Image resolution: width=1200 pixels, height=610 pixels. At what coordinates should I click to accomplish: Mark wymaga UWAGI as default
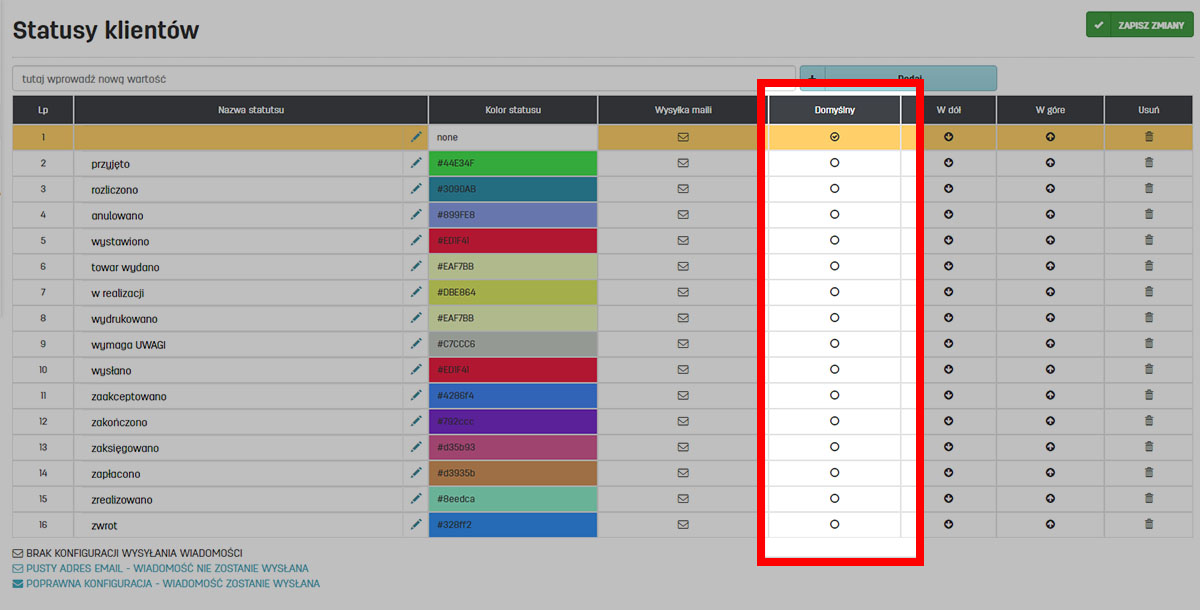(834, 344)
